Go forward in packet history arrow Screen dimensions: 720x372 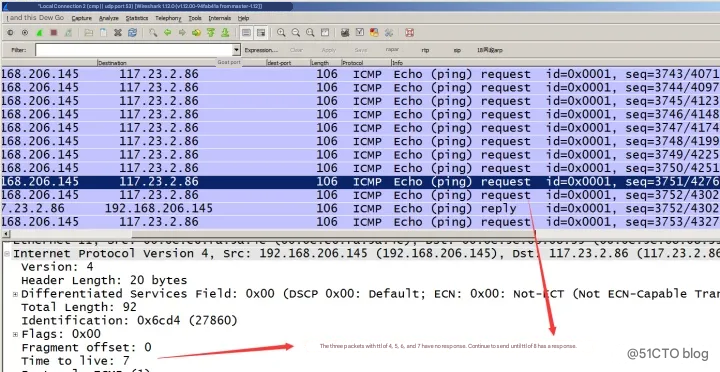click(x=182, y=33)
